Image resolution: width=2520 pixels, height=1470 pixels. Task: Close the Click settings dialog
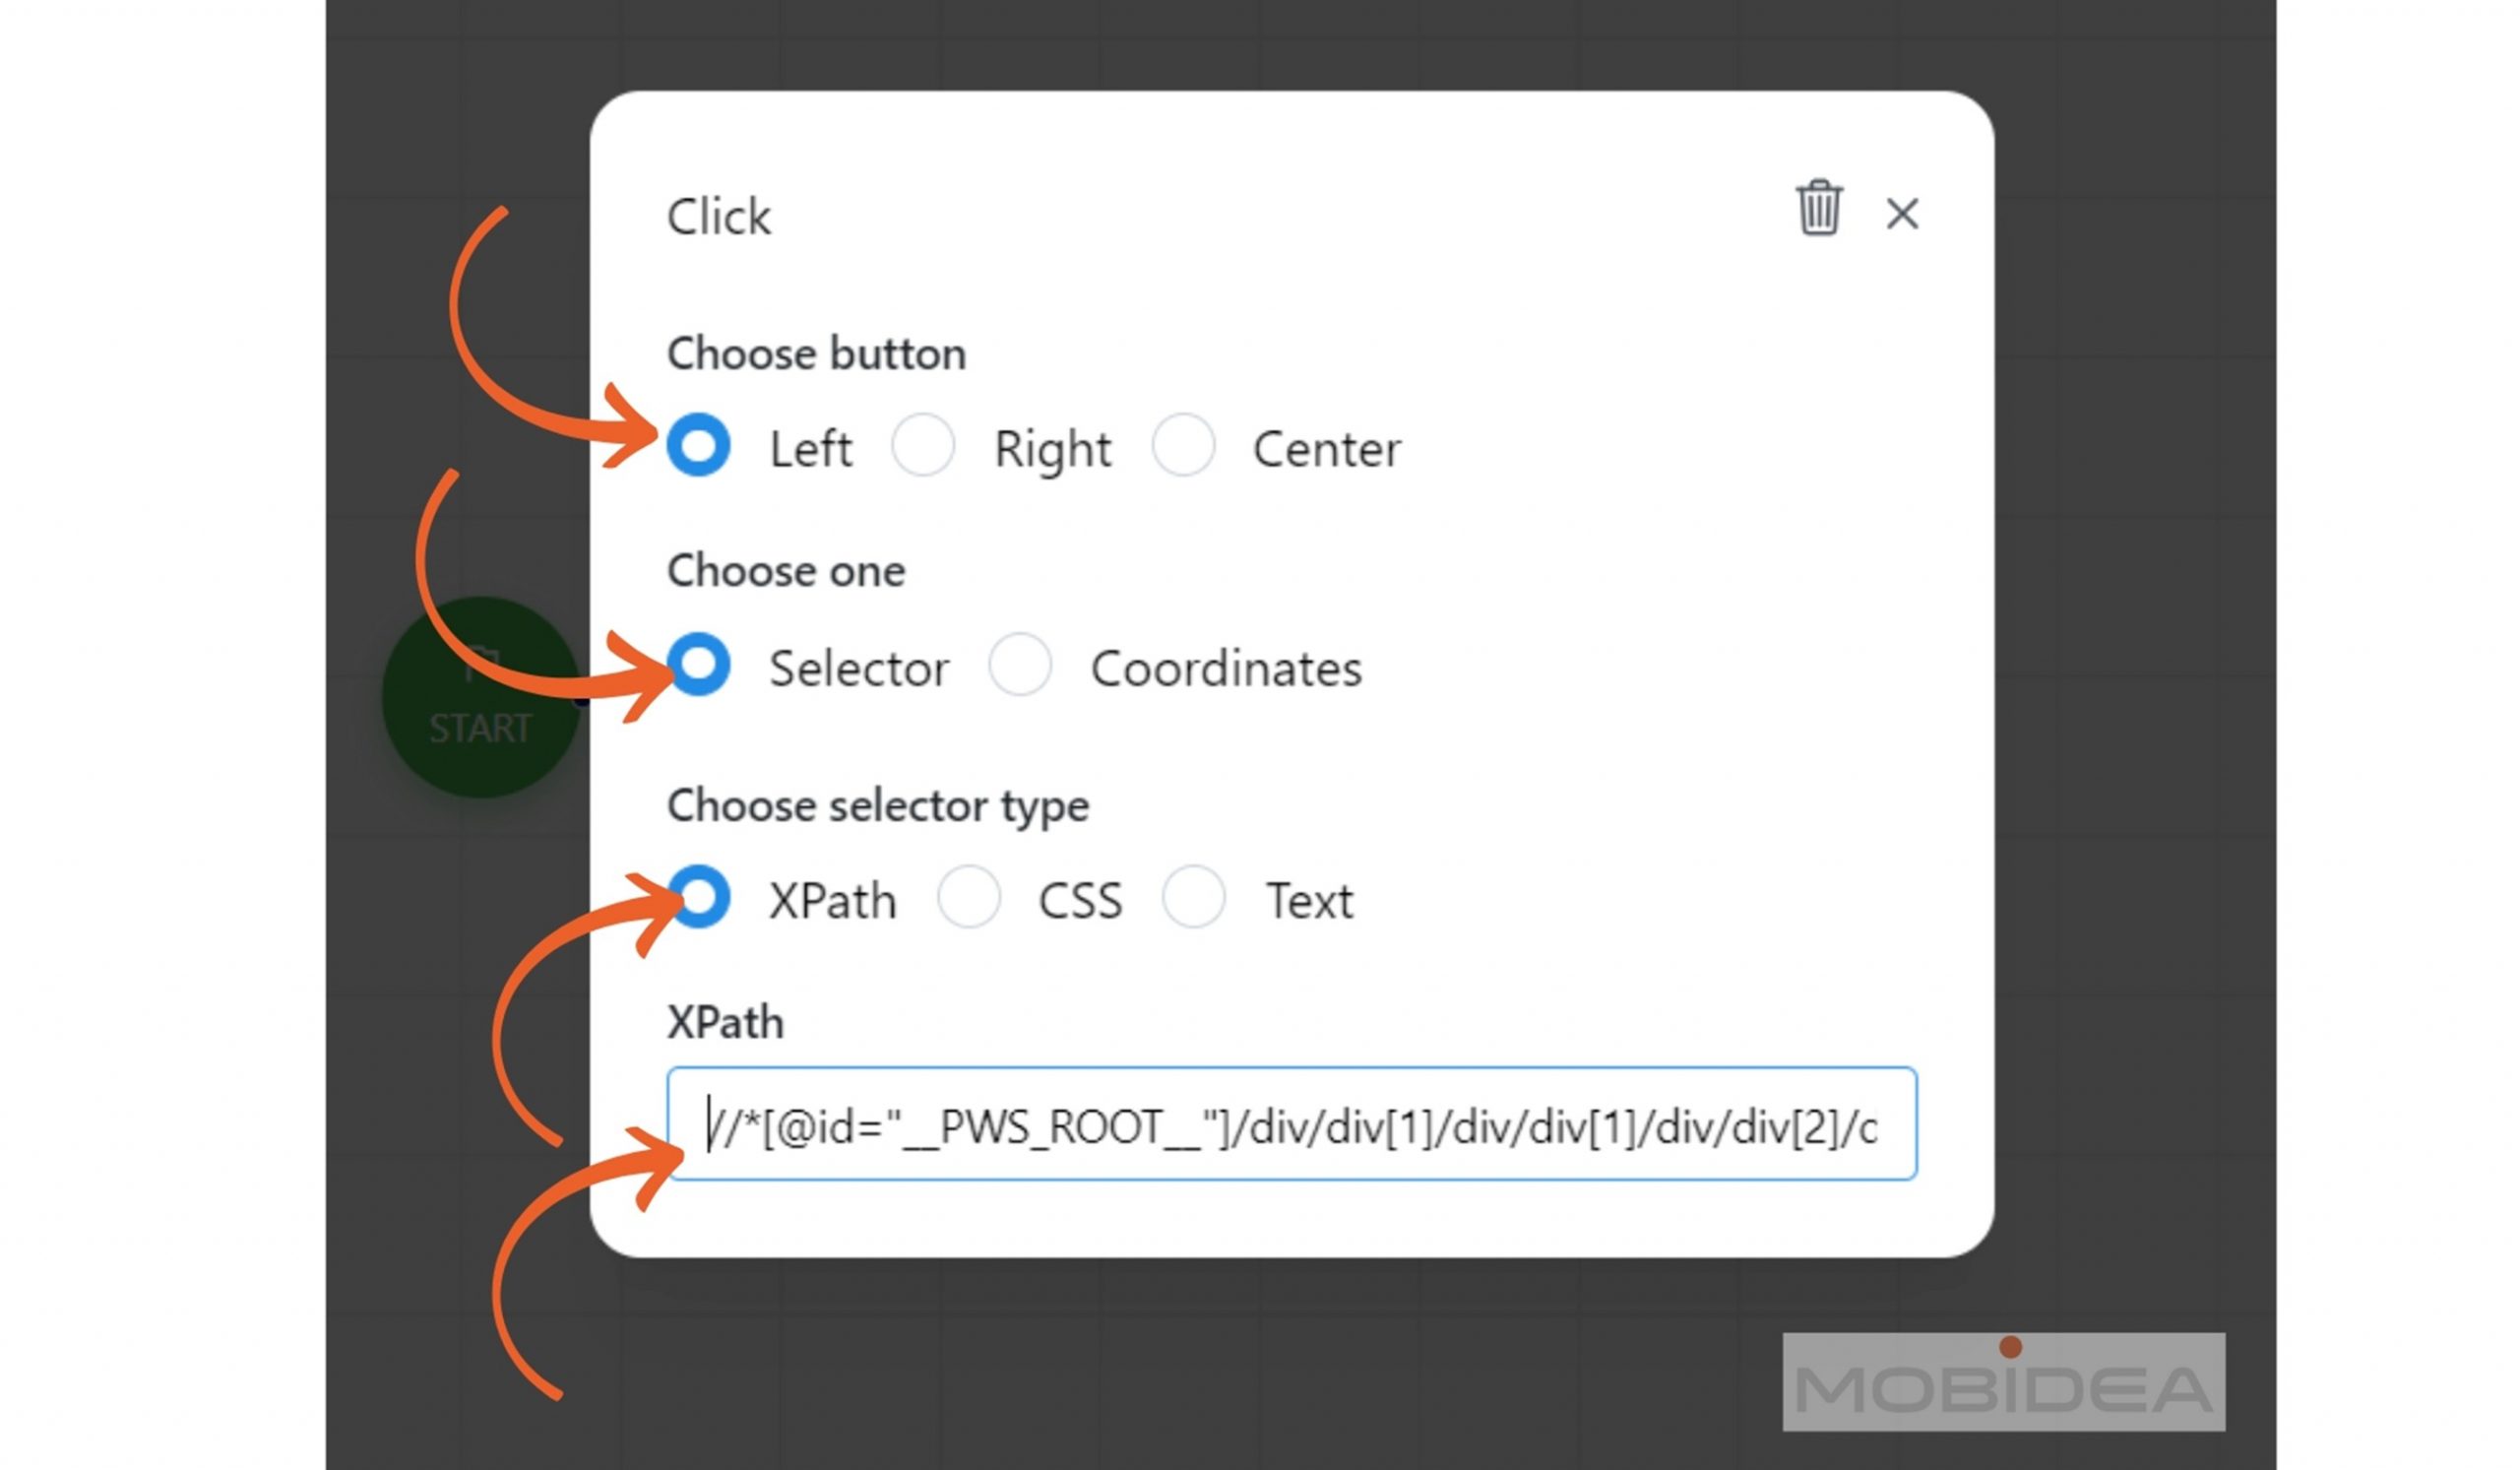point(1902,213)
